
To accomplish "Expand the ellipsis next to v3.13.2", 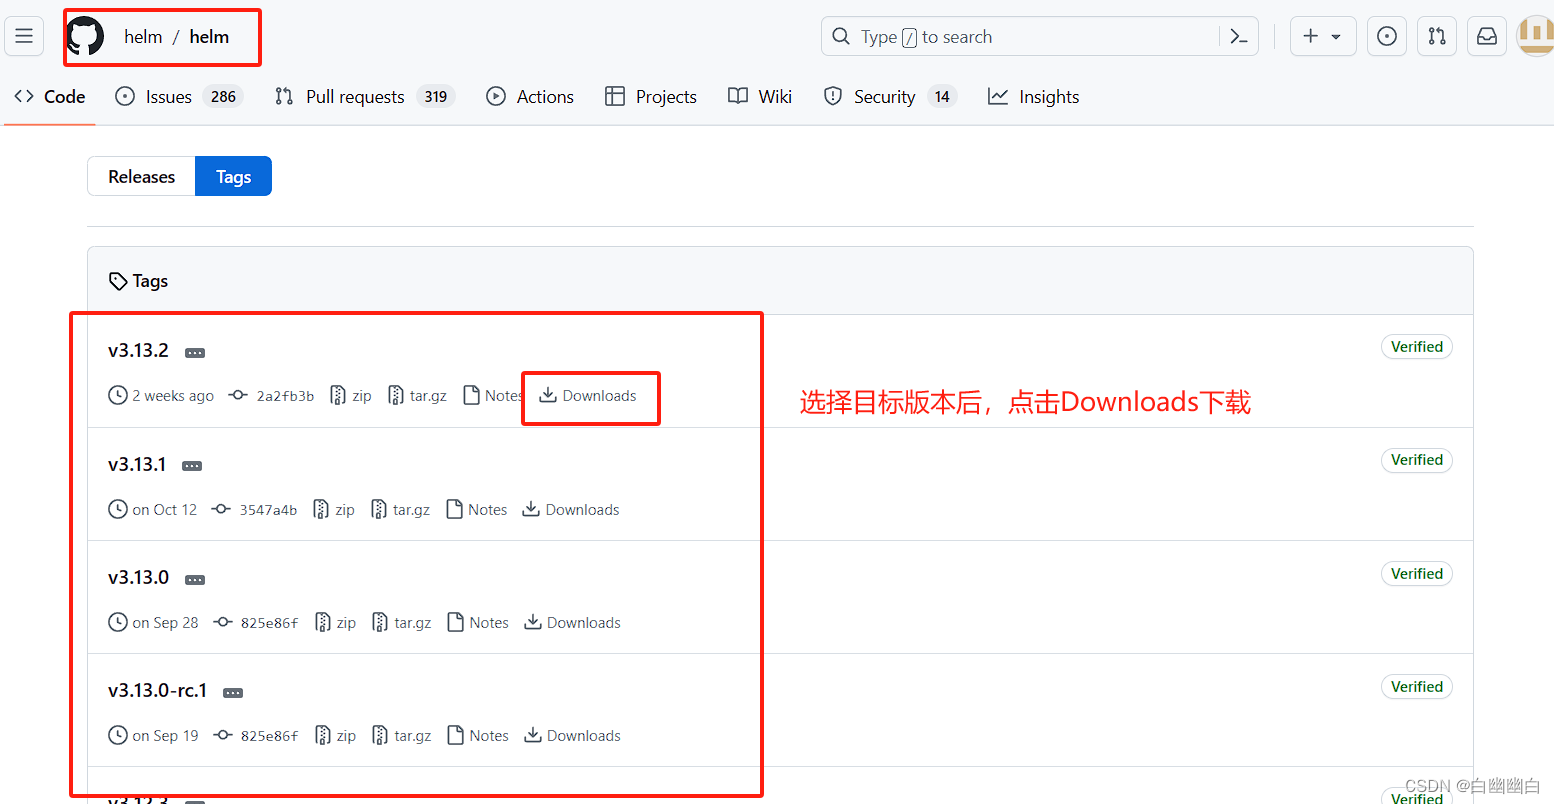I will pos(195,353).
